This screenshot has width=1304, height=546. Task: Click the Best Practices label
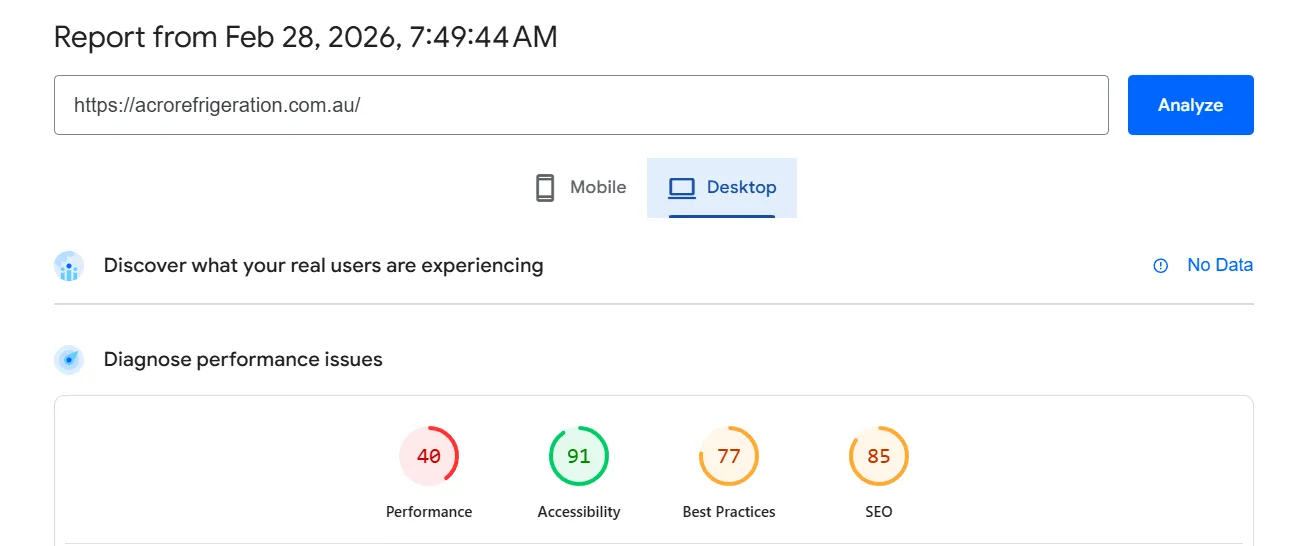point(729,512)
